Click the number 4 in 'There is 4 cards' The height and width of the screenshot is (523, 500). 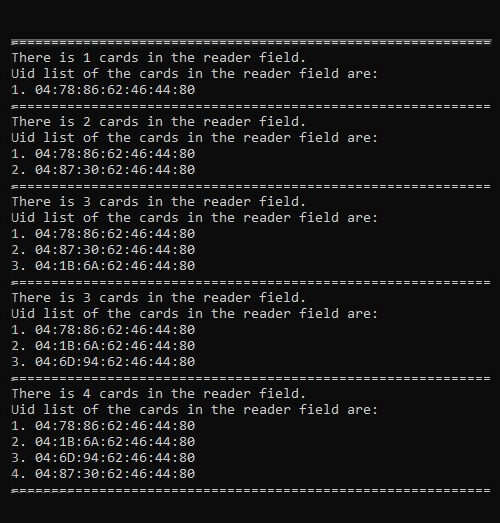87,394
